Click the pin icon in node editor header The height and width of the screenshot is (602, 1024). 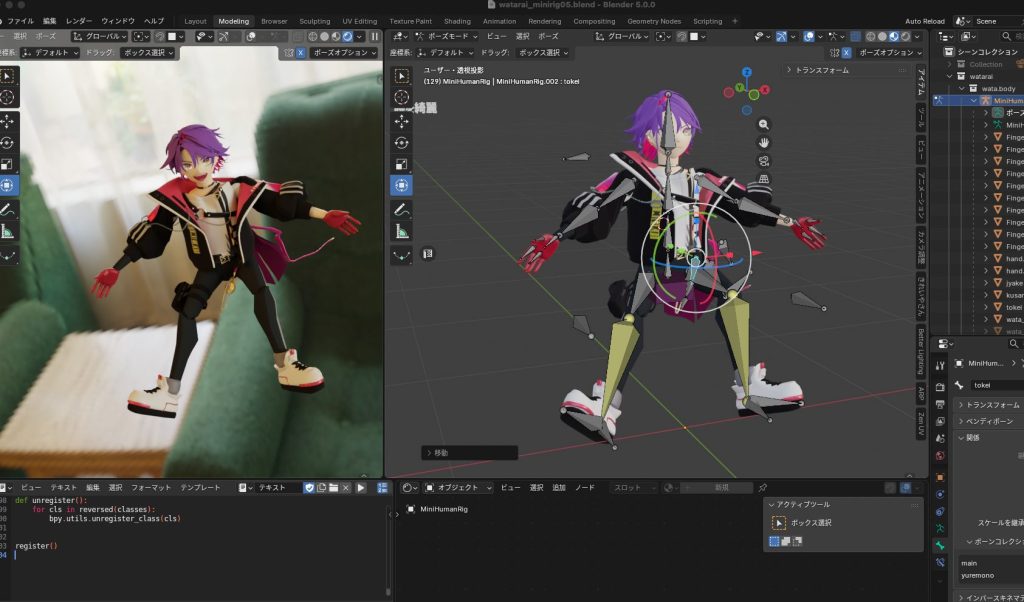(763, 487)
